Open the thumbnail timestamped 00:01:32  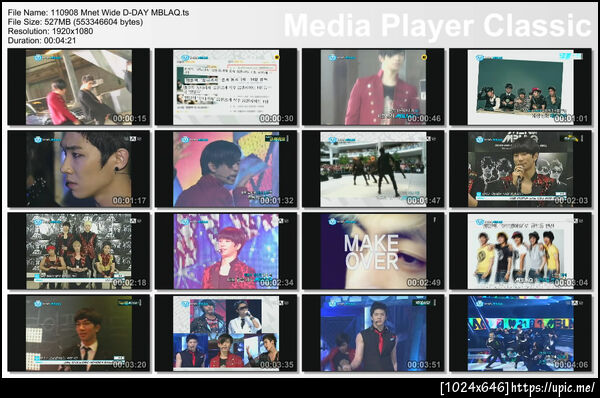(x=226, y=169)
